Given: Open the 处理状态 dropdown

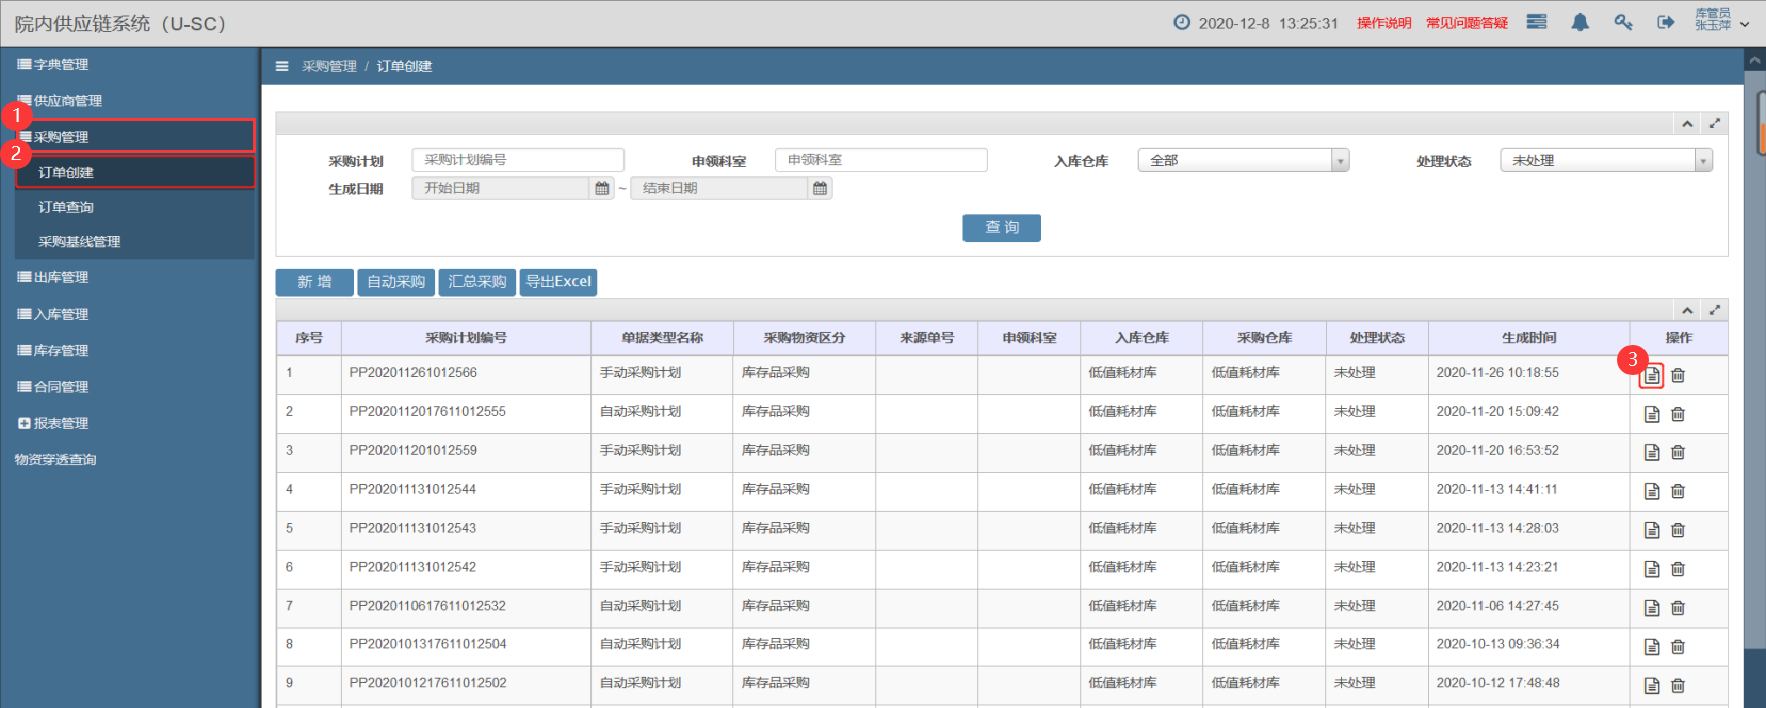Looking at the screenshot, I should click(x=1606, y=160).
